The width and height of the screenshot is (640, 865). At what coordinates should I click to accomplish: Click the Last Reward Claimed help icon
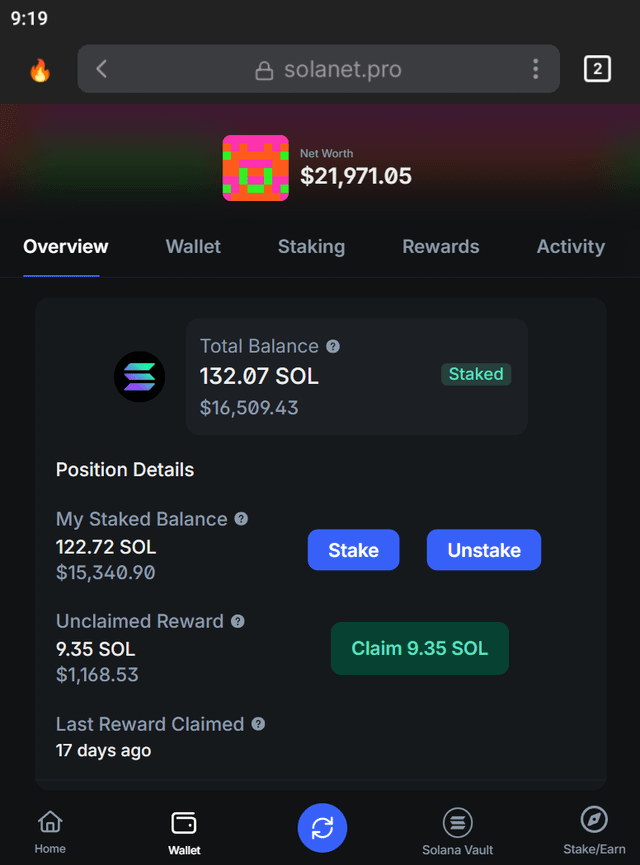258,724
